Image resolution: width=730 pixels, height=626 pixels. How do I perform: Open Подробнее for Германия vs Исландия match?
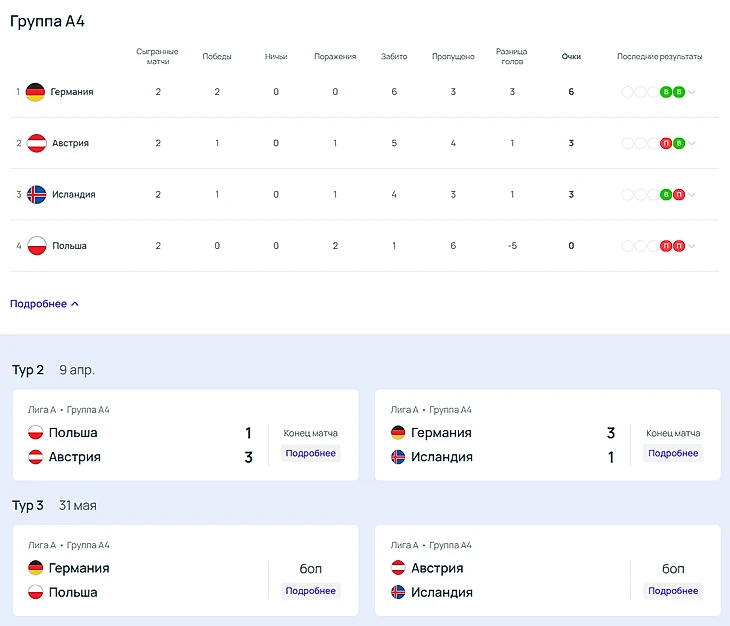point(673,453)
